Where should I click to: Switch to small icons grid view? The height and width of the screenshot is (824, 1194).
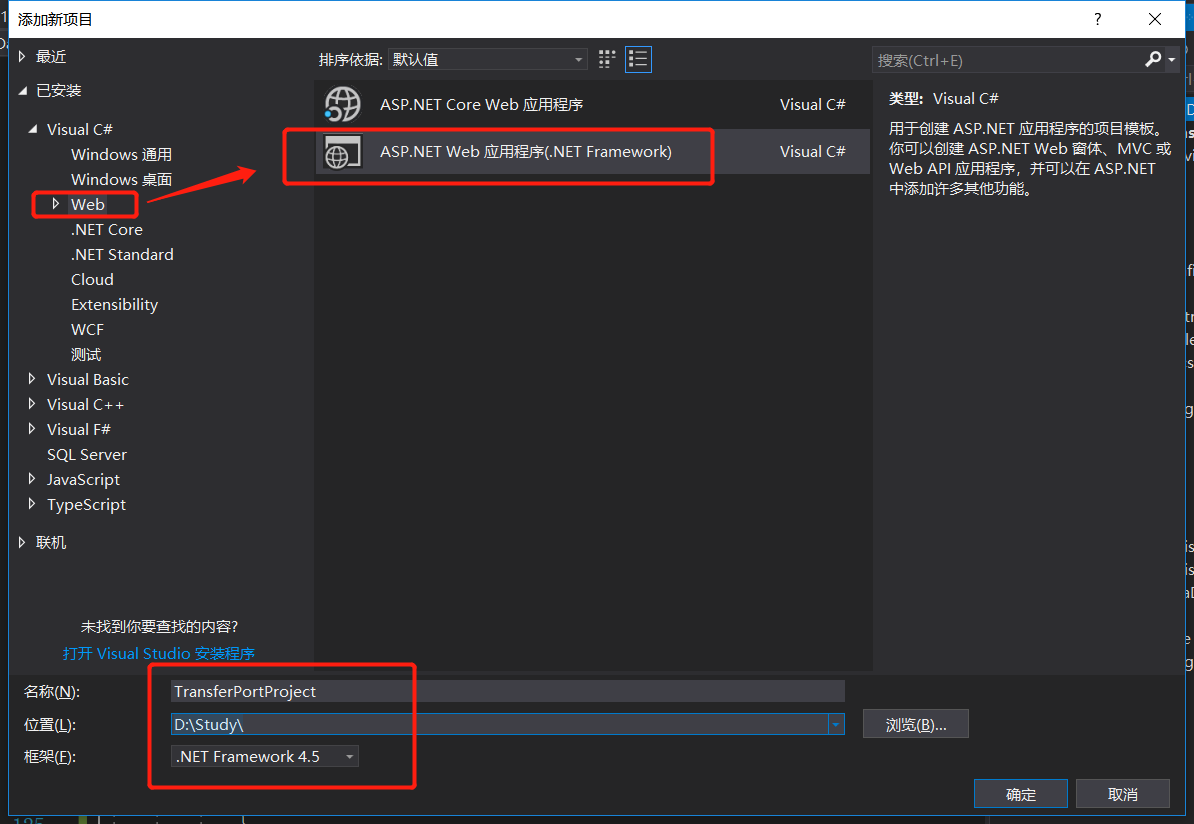coord(607,59)
